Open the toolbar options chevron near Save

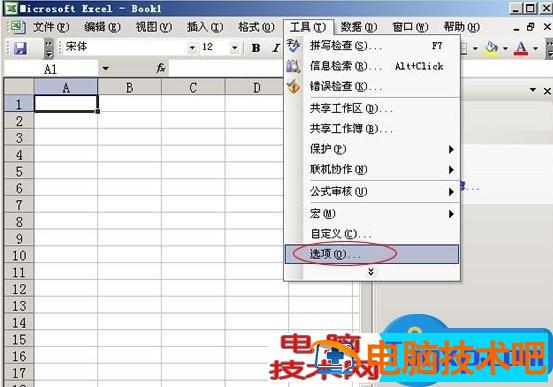(49, 48)
